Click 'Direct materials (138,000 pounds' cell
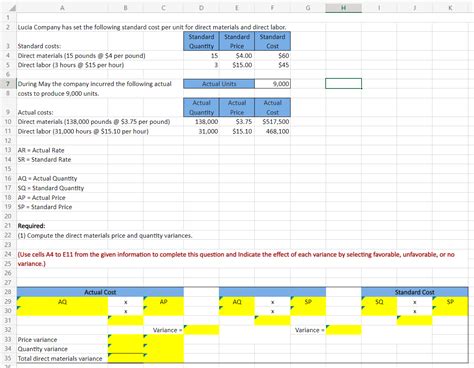The image size is (474, 368). click(x=94, y=122)
